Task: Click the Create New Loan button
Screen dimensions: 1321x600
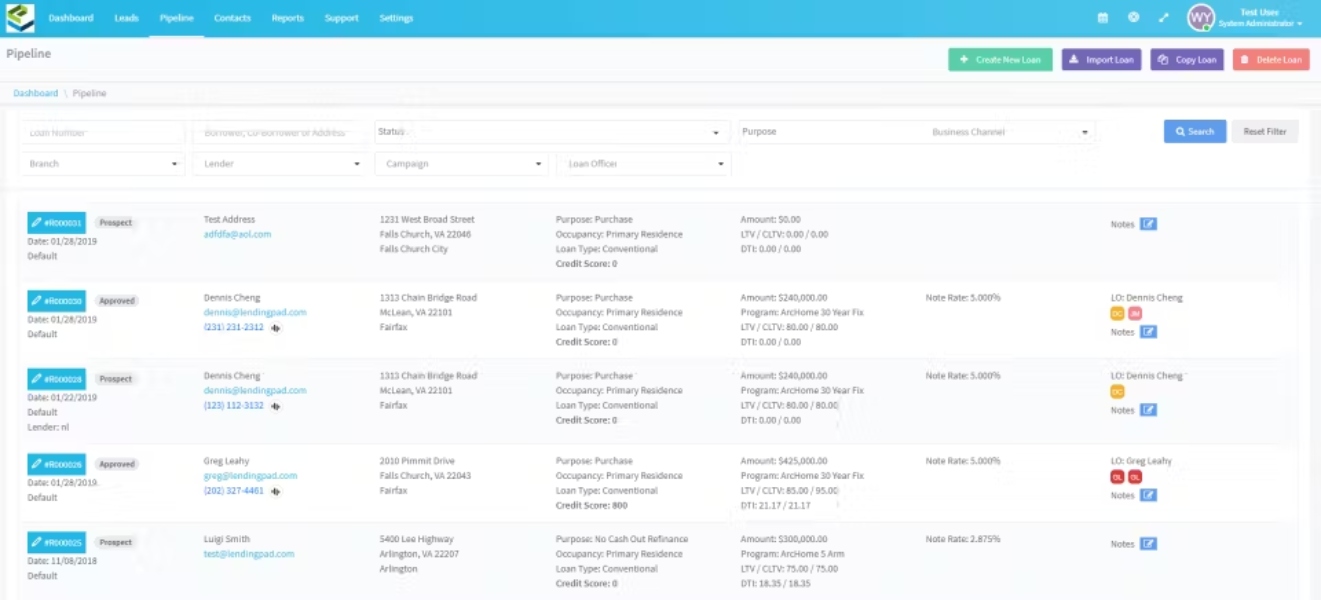Action: (x=1000, y=60)
